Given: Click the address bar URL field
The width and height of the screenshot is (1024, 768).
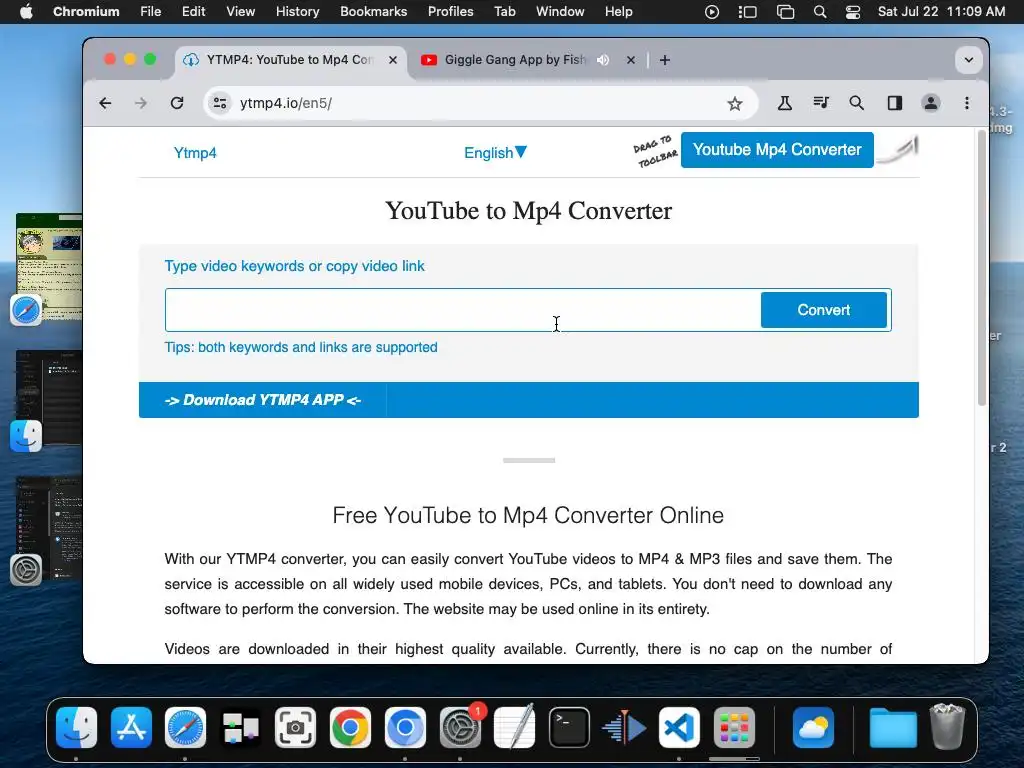Looking at the screenshot, I should (480, 103).
